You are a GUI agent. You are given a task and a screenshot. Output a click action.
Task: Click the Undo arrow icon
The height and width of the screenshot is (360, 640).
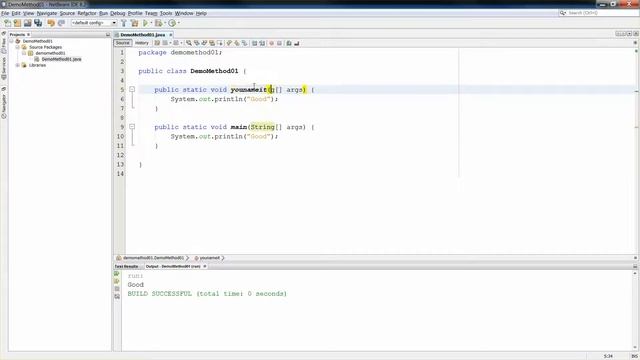click(x=51, y=23)
